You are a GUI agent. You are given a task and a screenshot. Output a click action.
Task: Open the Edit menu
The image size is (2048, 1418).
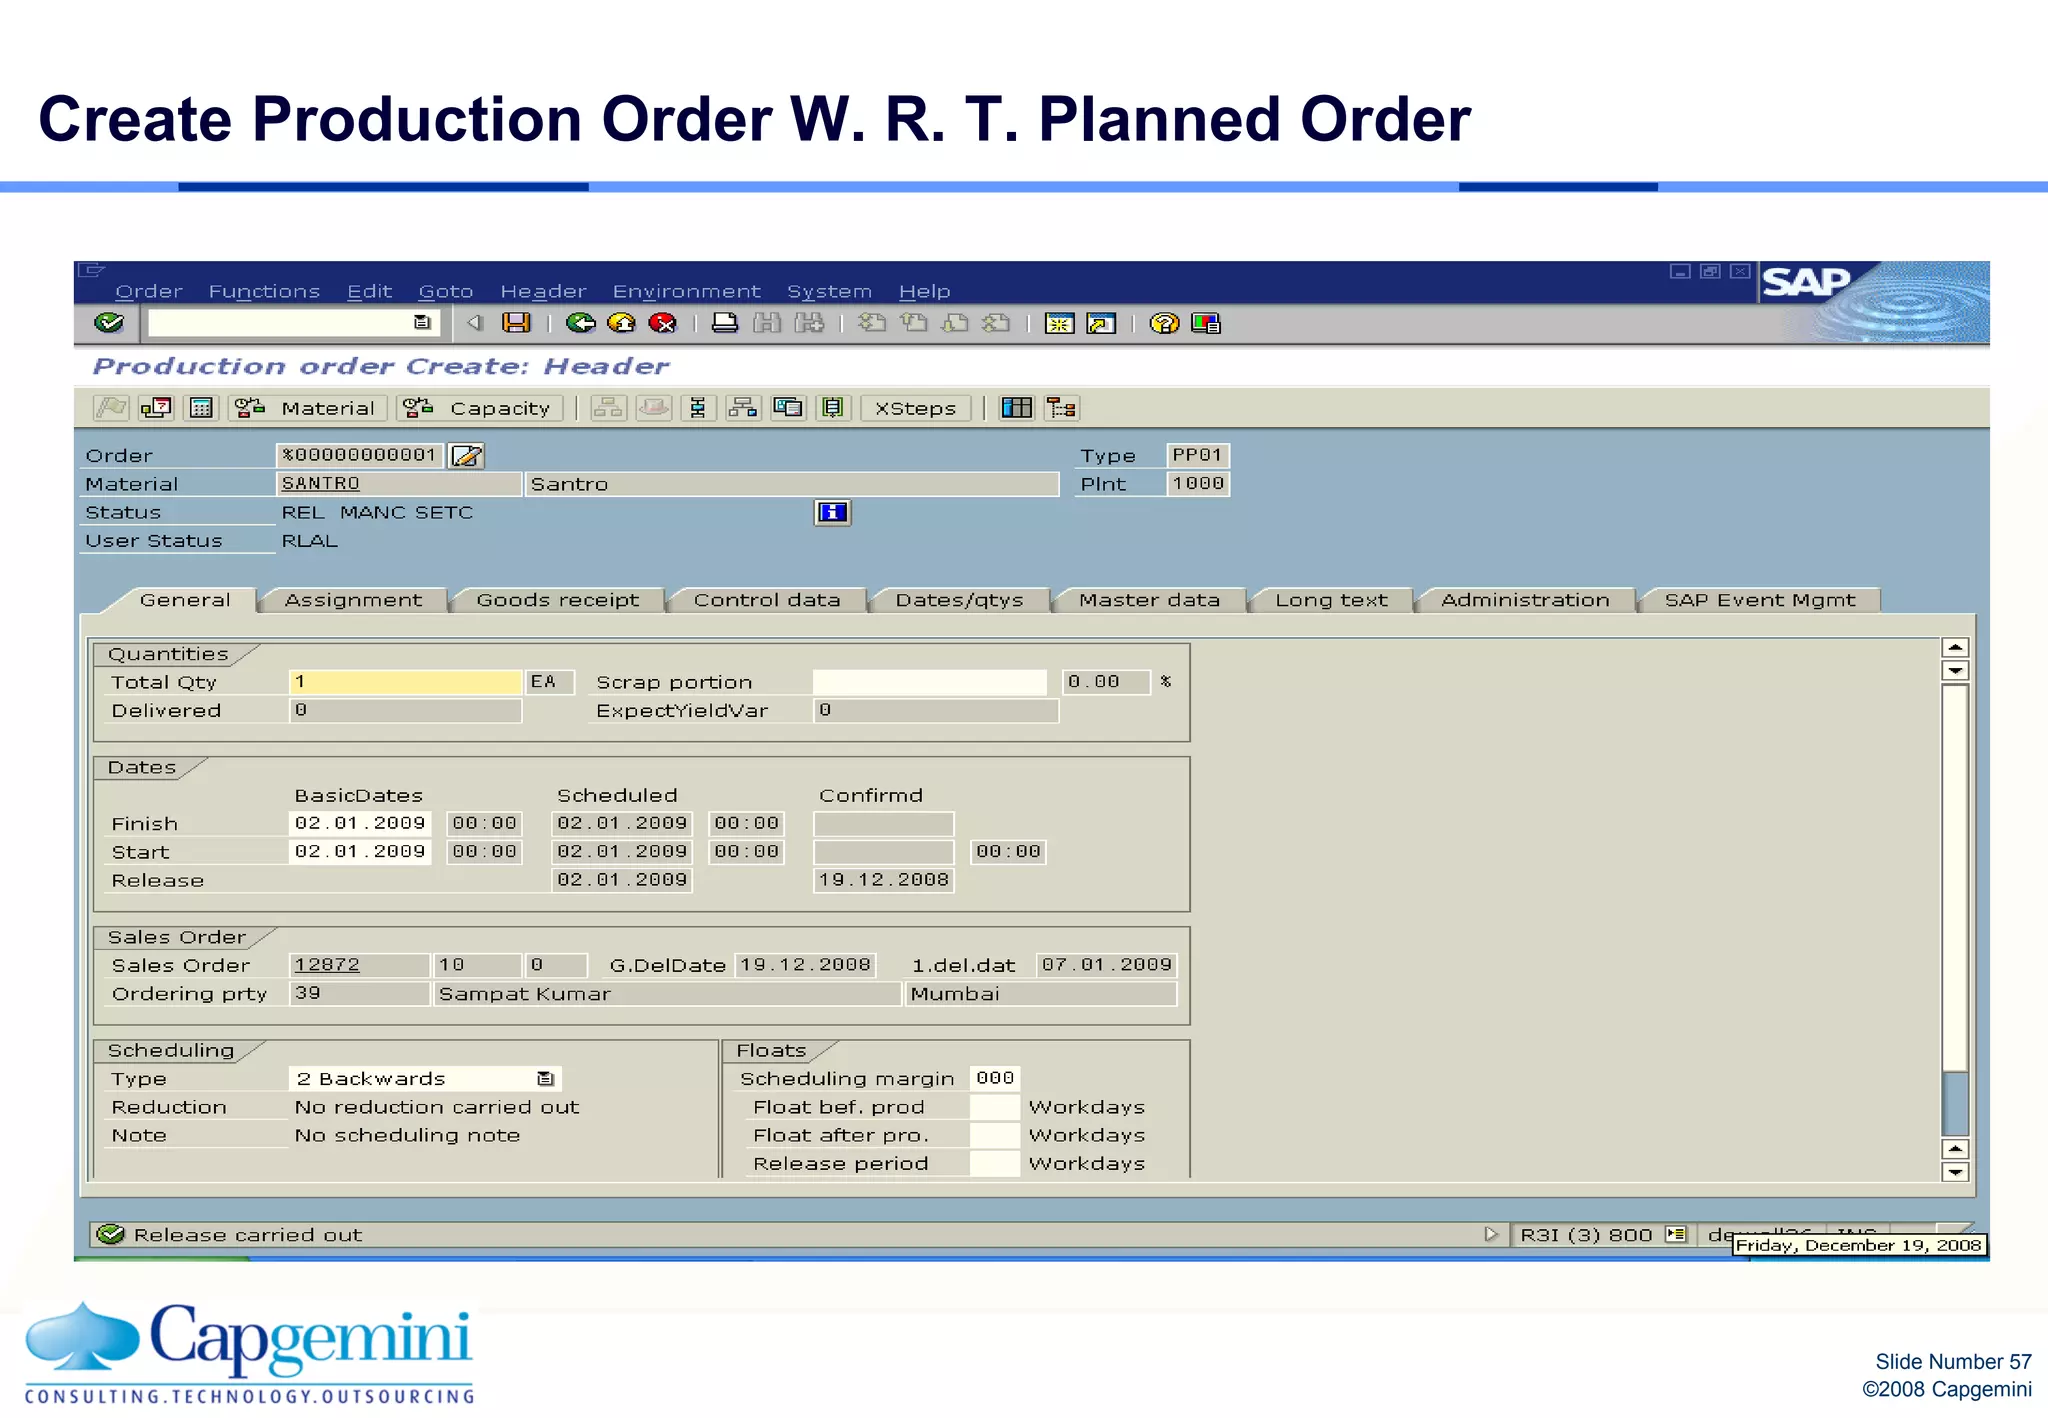coord(369,291)
